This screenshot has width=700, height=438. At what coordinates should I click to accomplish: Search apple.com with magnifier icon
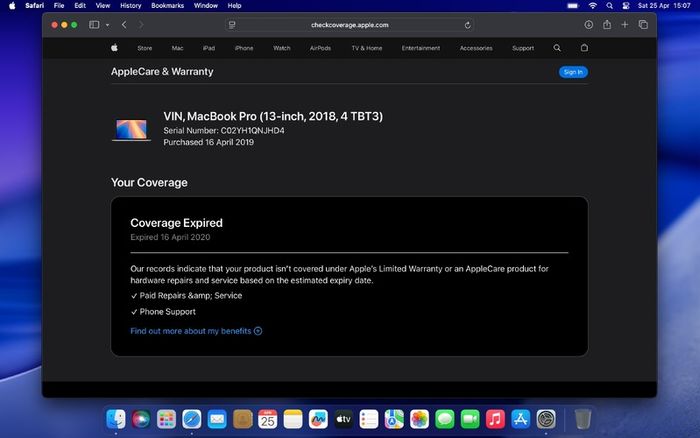557,48
